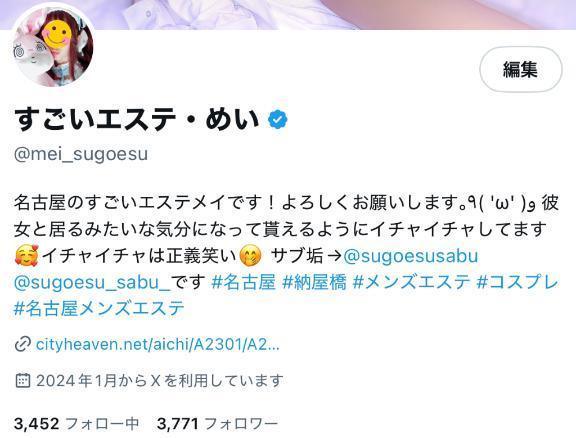Viewport: 576px width, 438px height.
Task: Select the #メンズエステ hashtag
Action: click(x=411, y=282)
